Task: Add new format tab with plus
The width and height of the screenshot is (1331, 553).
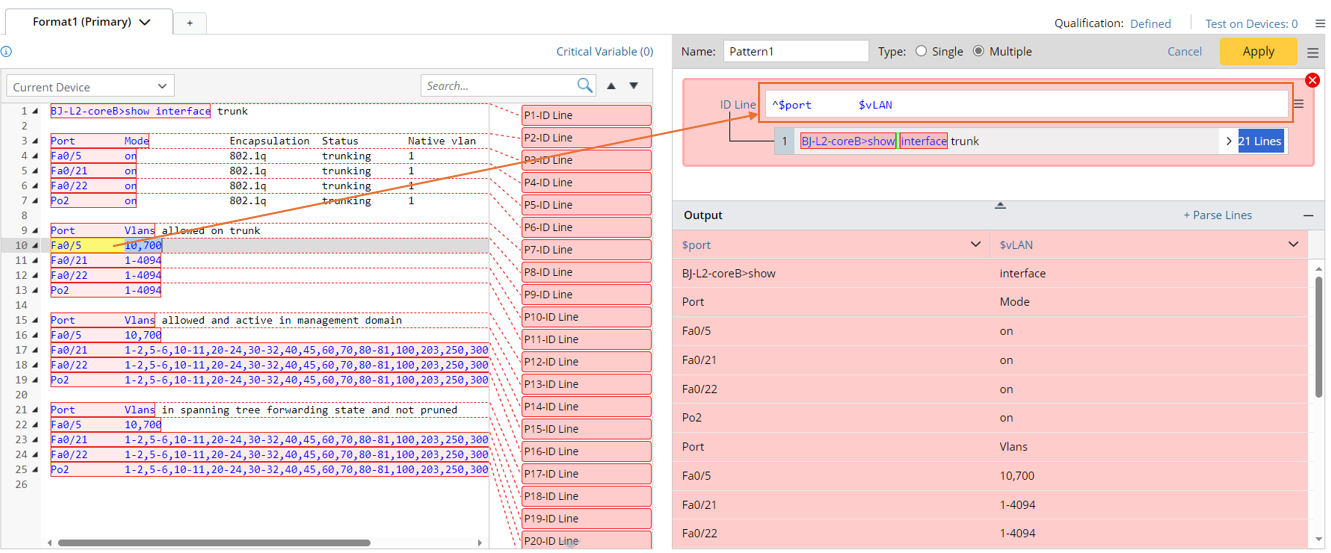Action: coord(190,22)
